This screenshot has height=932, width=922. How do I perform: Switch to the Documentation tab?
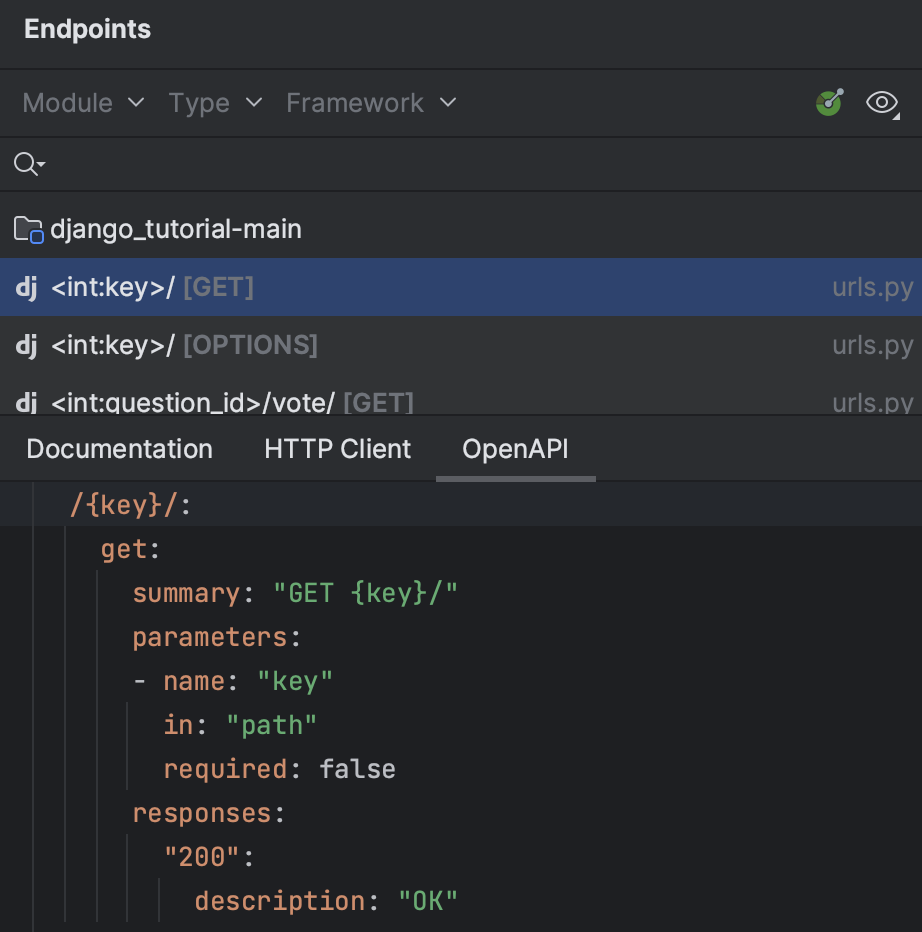click(x=119, y=449)
